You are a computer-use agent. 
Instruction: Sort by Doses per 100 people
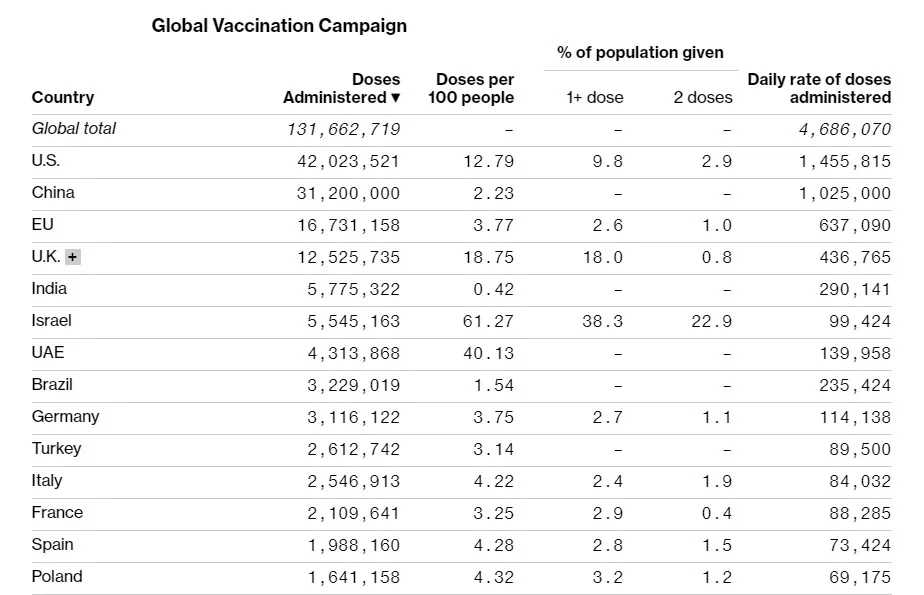pos(475,89)
